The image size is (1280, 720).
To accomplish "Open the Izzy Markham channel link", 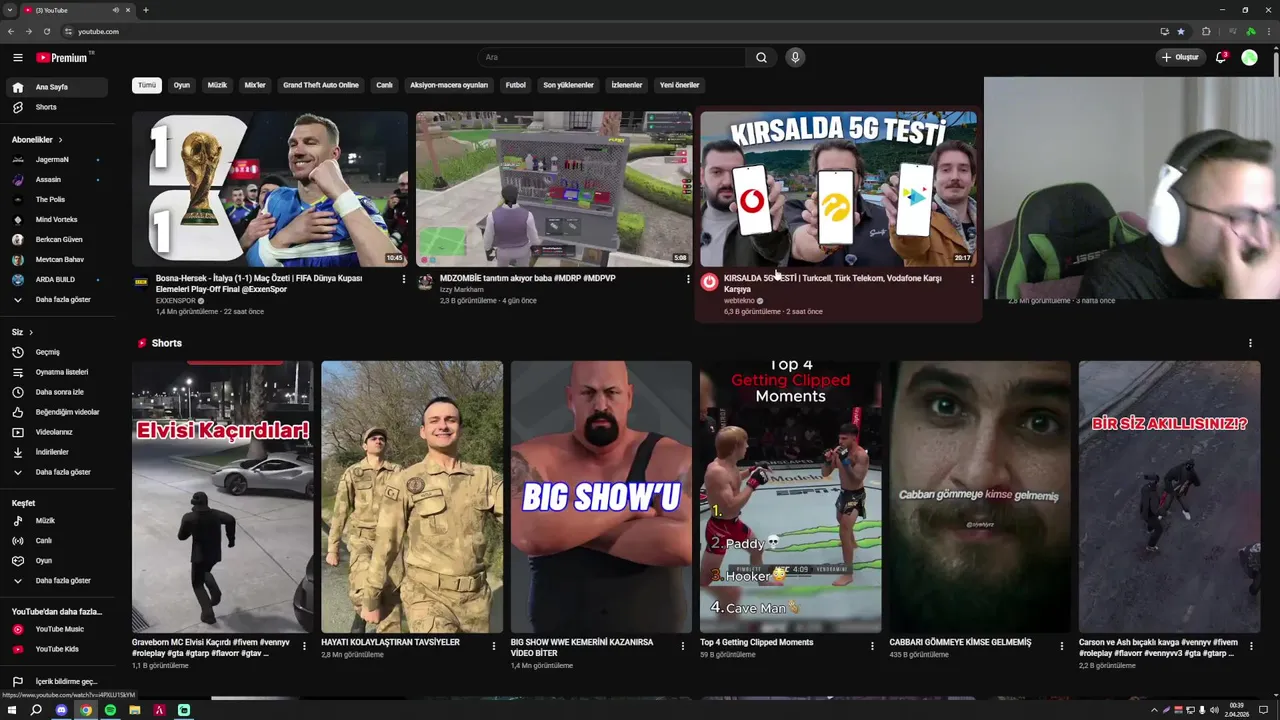I will point(462,290).
